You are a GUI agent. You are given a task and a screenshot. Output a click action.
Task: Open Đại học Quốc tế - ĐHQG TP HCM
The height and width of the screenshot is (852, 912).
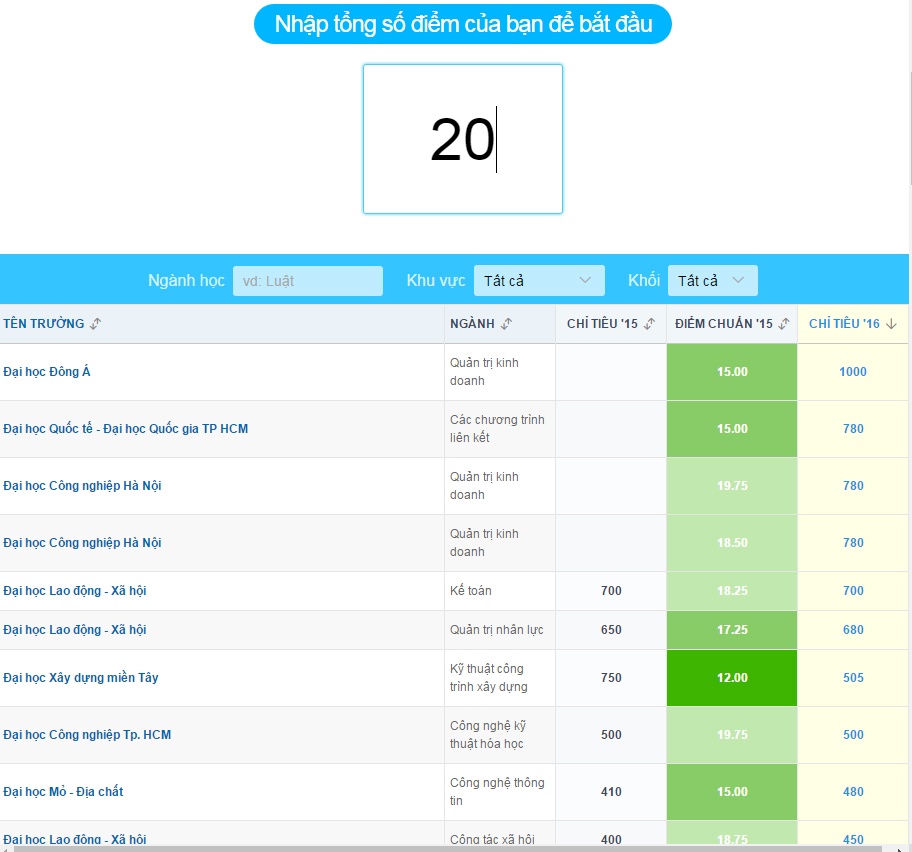click(125, 429)
